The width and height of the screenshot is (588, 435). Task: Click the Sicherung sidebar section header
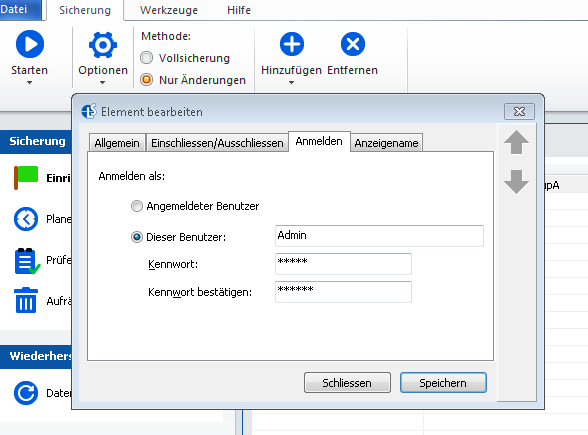36,141
